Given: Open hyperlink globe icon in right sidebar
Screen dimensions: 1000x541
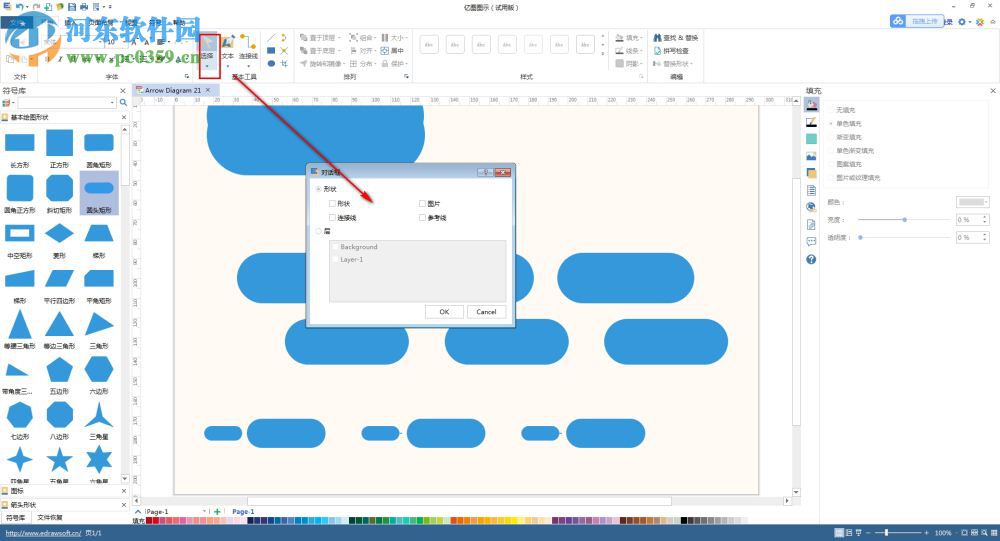Looking at the screenshot, I should (811, 207).
